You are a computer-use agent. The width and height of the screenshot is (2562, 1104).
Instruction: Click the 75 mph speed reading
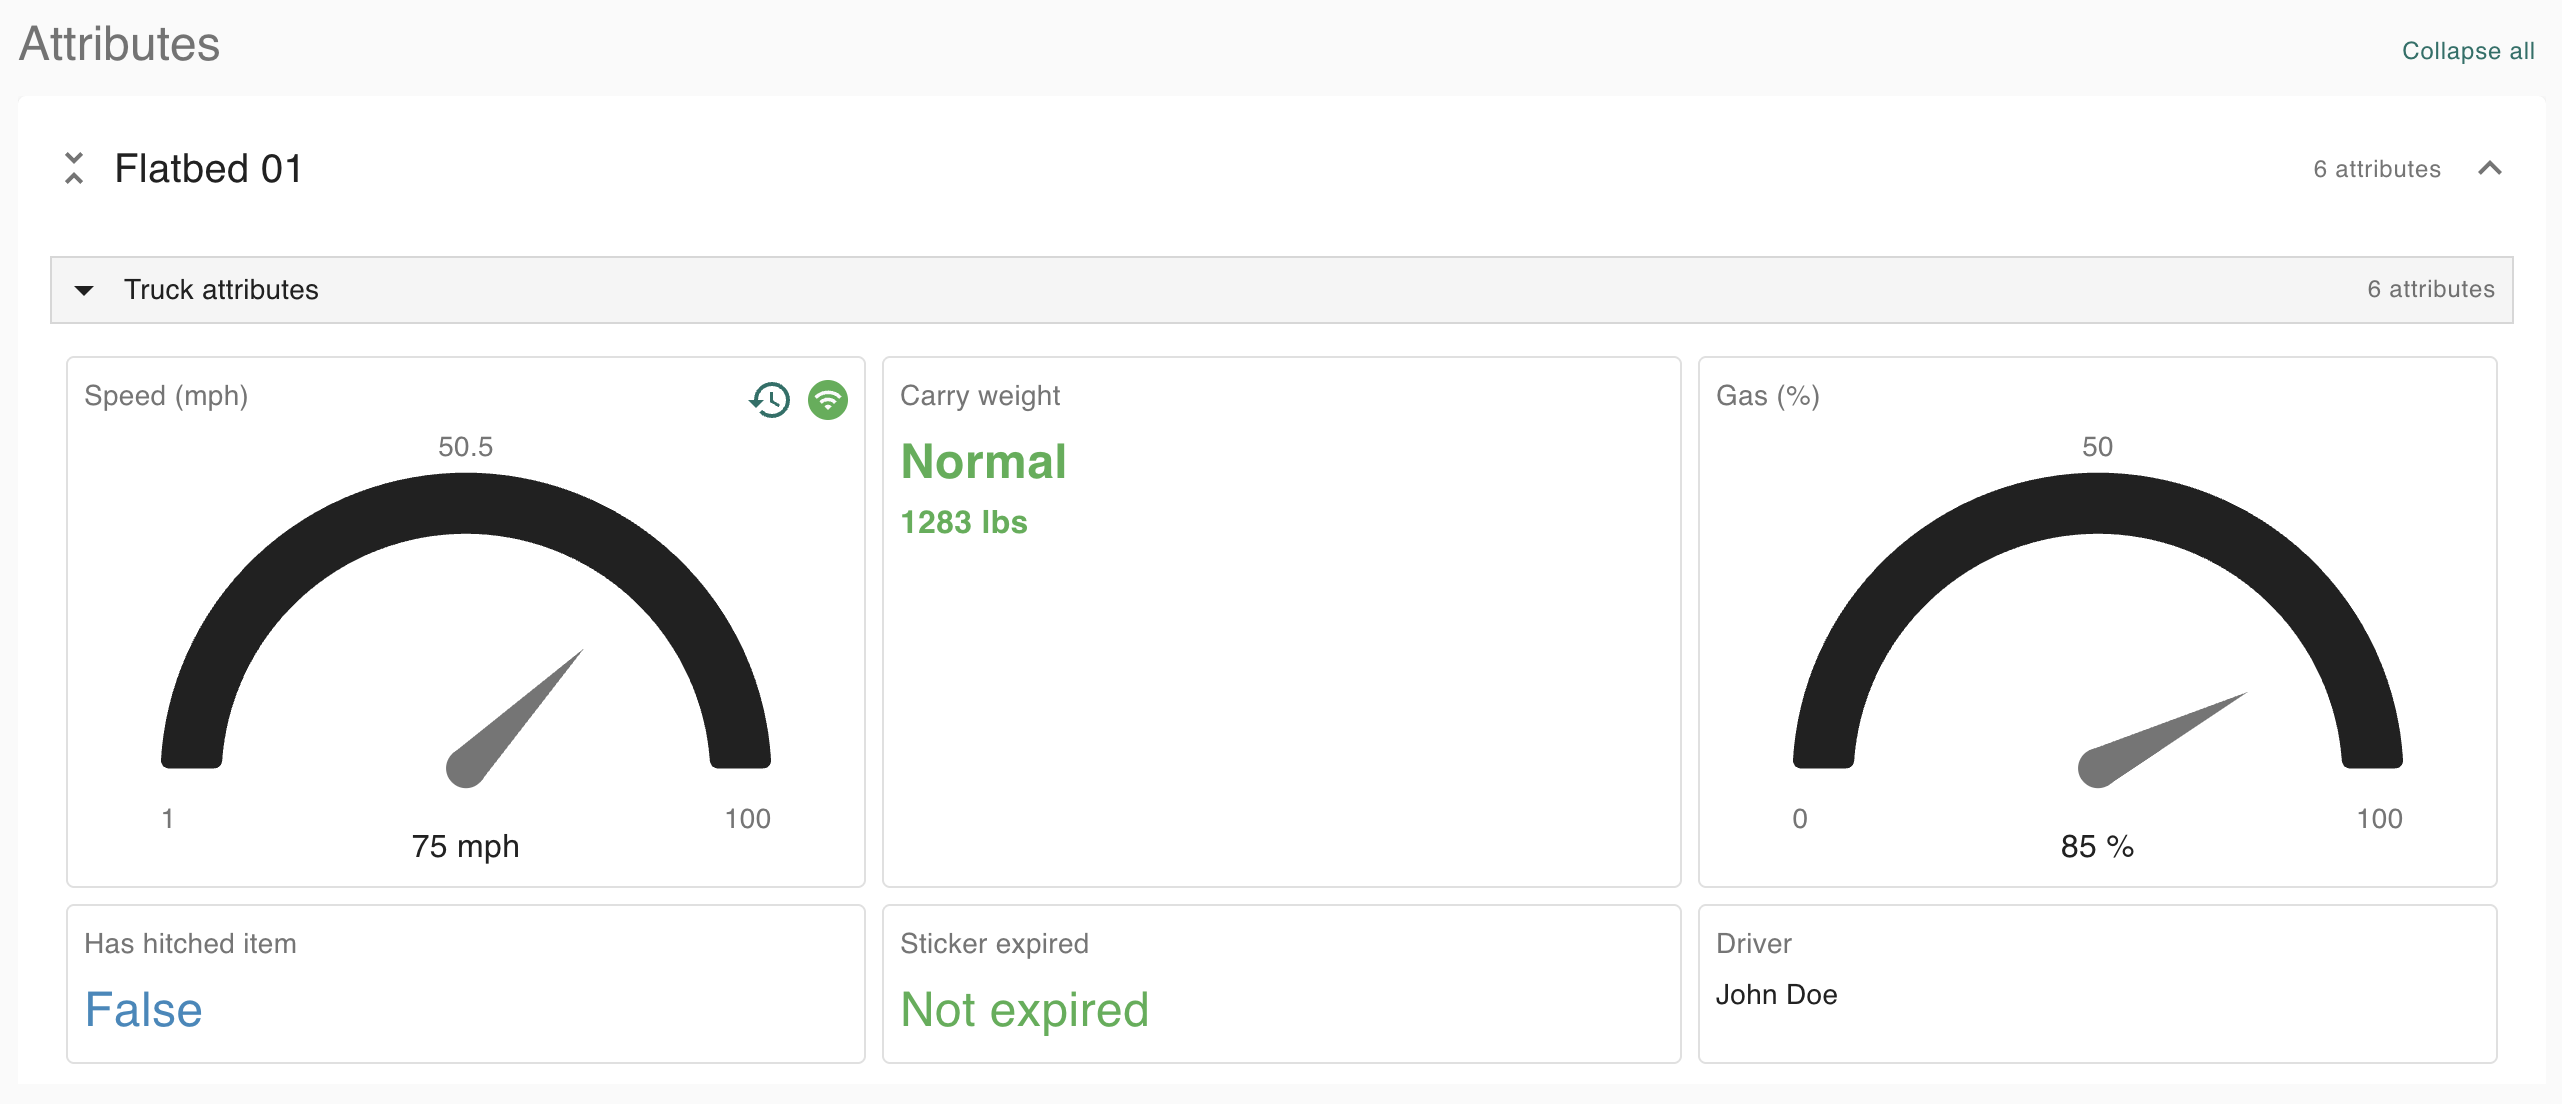point(465,847)
